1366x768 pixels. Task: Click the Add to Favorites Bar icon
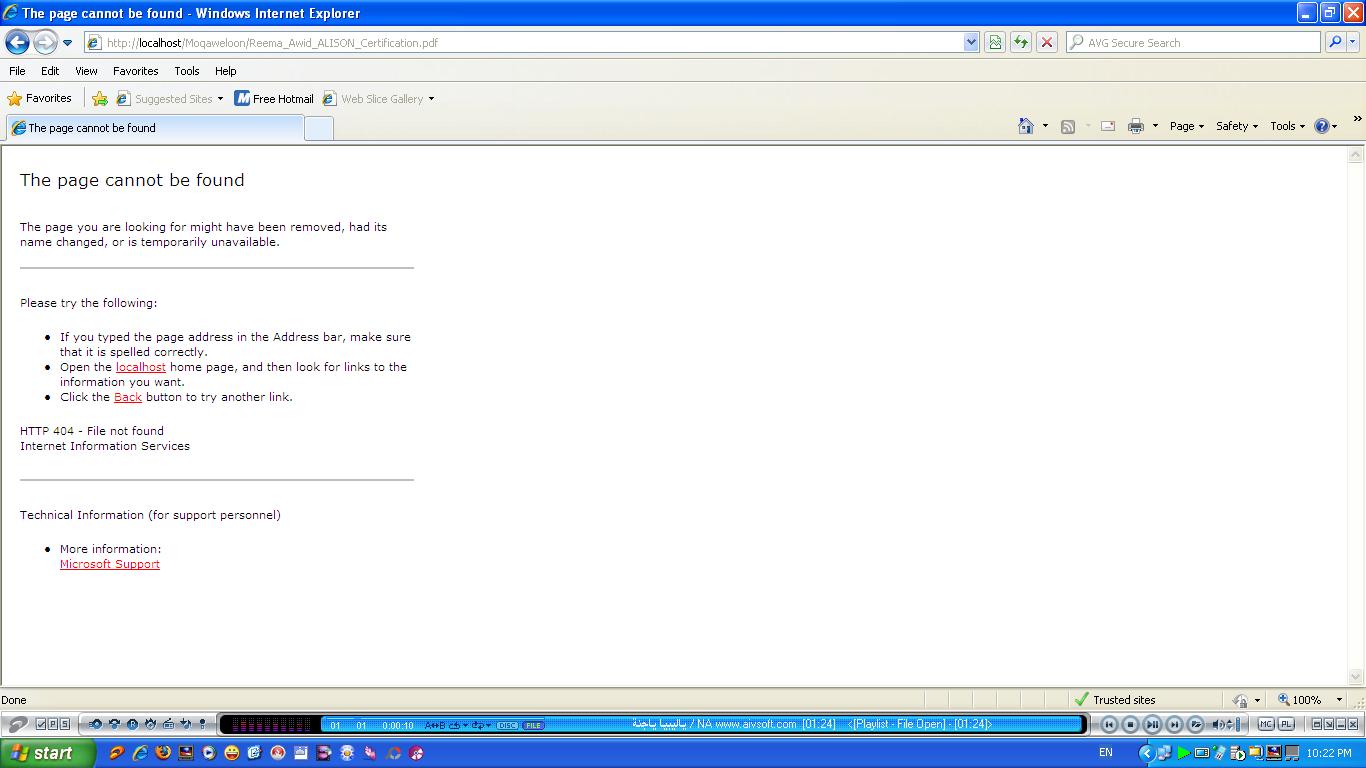click(100, 98)
